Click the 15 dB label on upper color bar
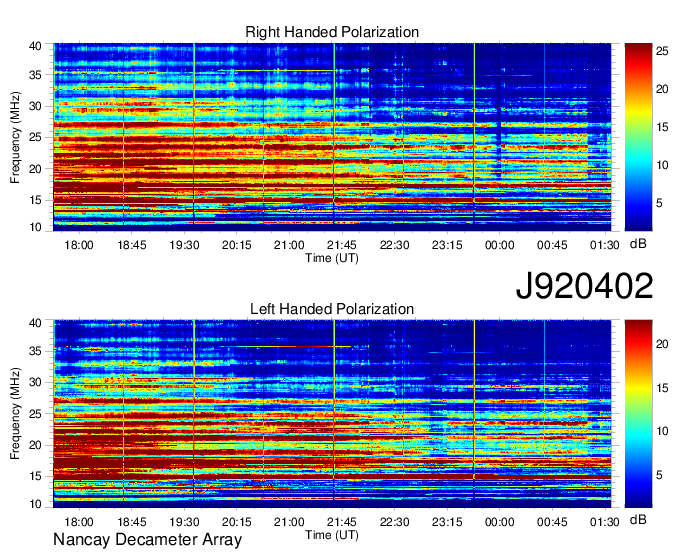Screen dimensions: 680x552 point(662,127)
